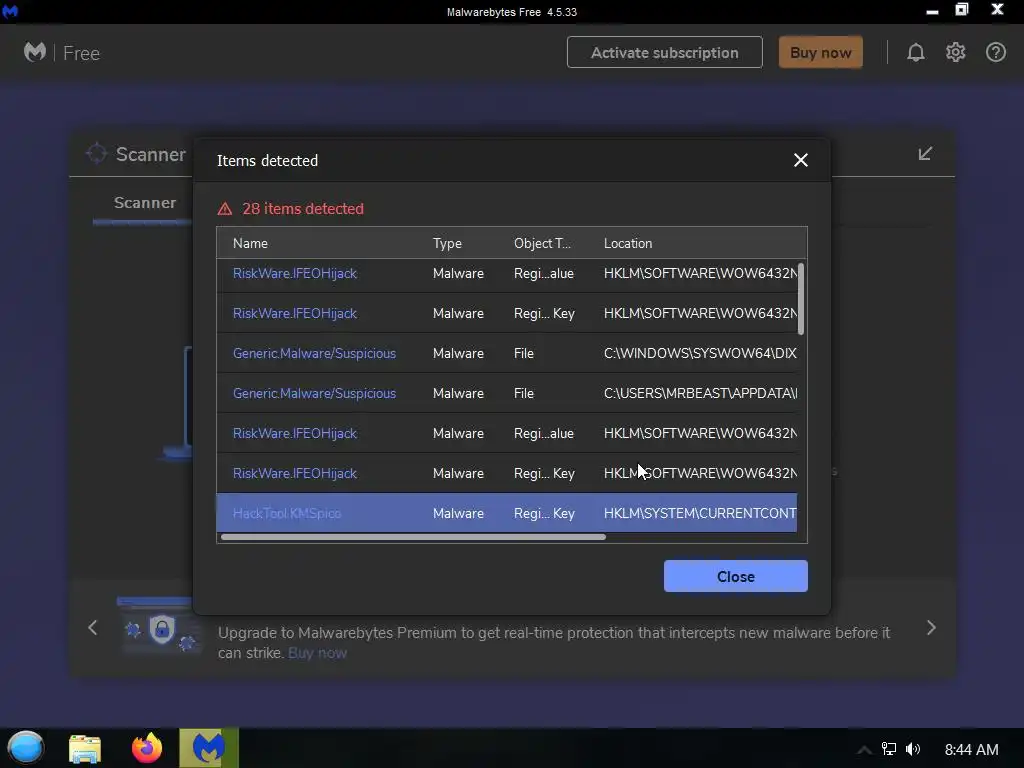Click the Activate subscription button

(x=665, y=52)
